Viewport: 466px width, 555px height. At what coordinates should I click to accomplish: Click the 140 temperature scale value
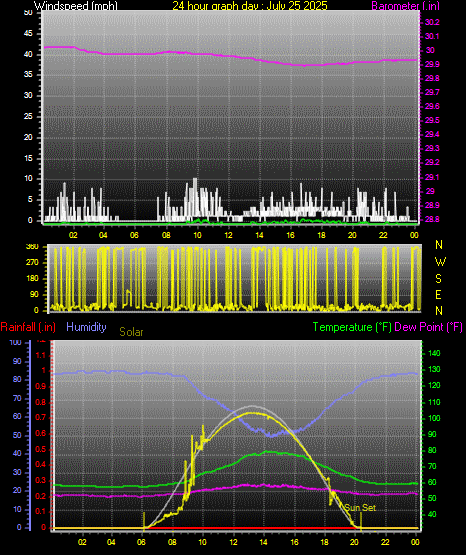point(434,353)
